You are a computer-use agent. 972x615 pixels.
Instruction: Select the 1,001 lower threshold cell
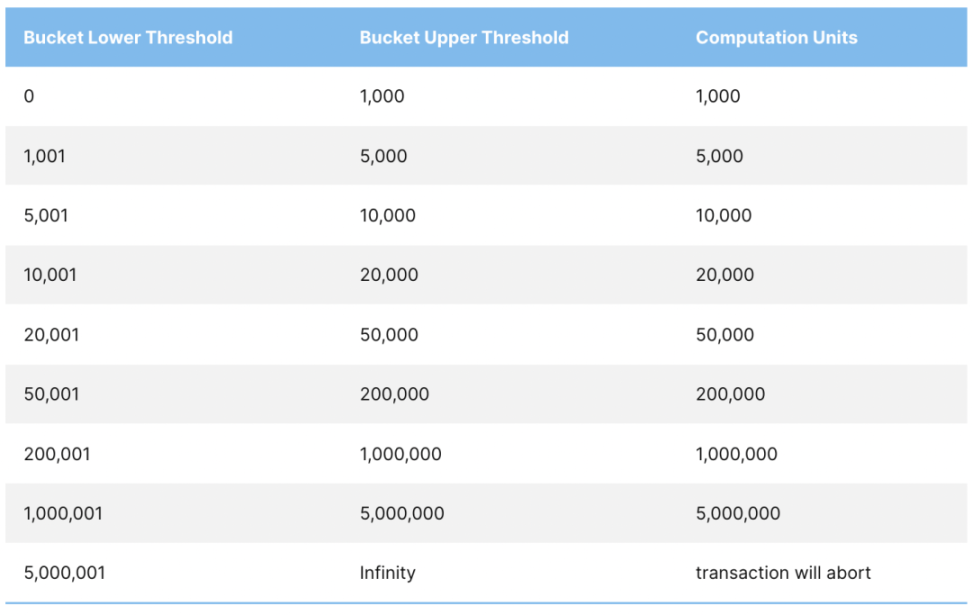pos(45,156)
